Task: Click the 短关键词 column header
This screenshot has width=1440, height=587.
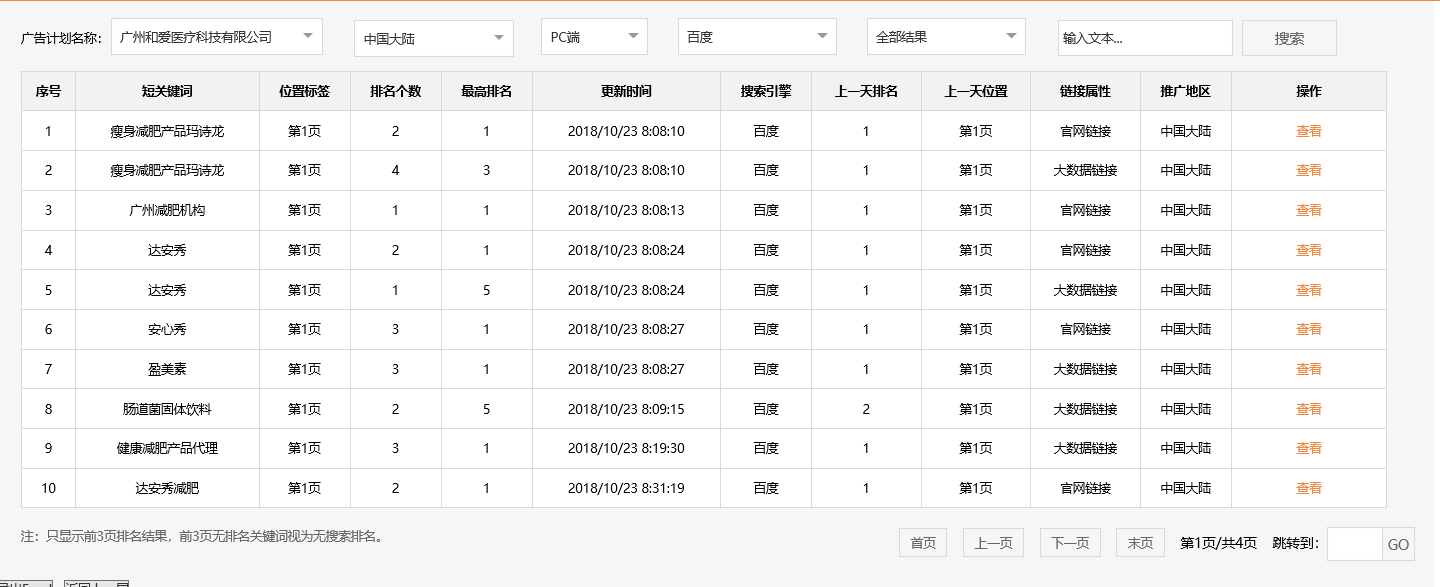Action: click(x=167, y=91)
